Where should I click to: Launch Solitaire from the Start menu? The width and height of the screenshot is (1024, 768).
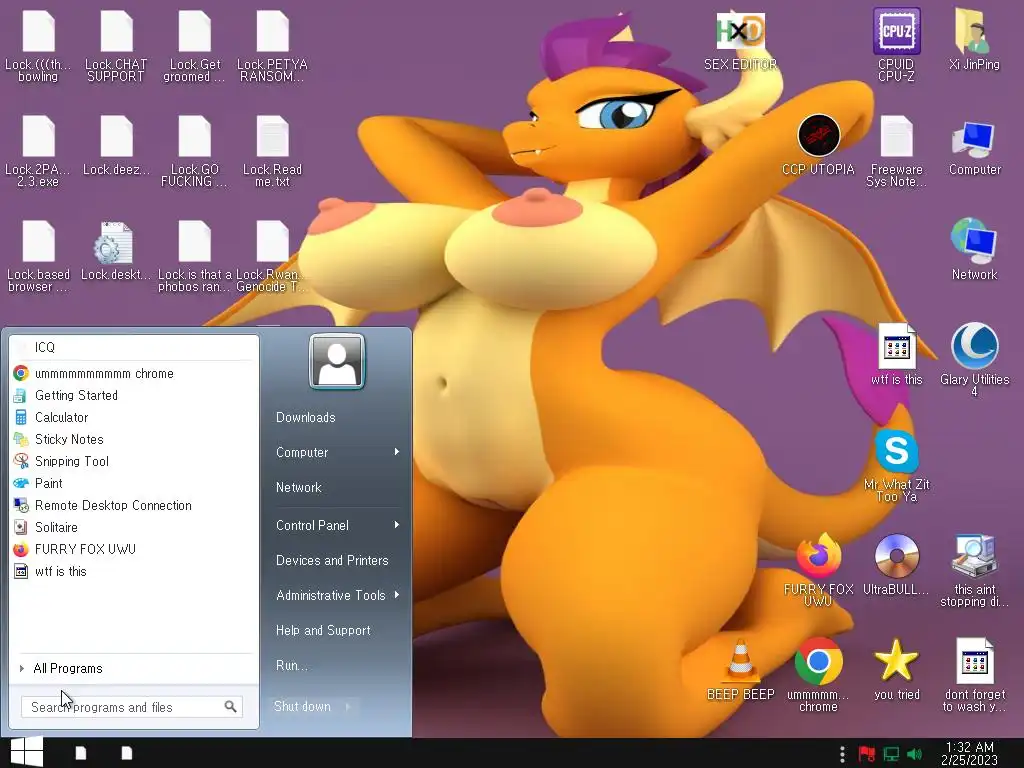click(x=133, y=527)
